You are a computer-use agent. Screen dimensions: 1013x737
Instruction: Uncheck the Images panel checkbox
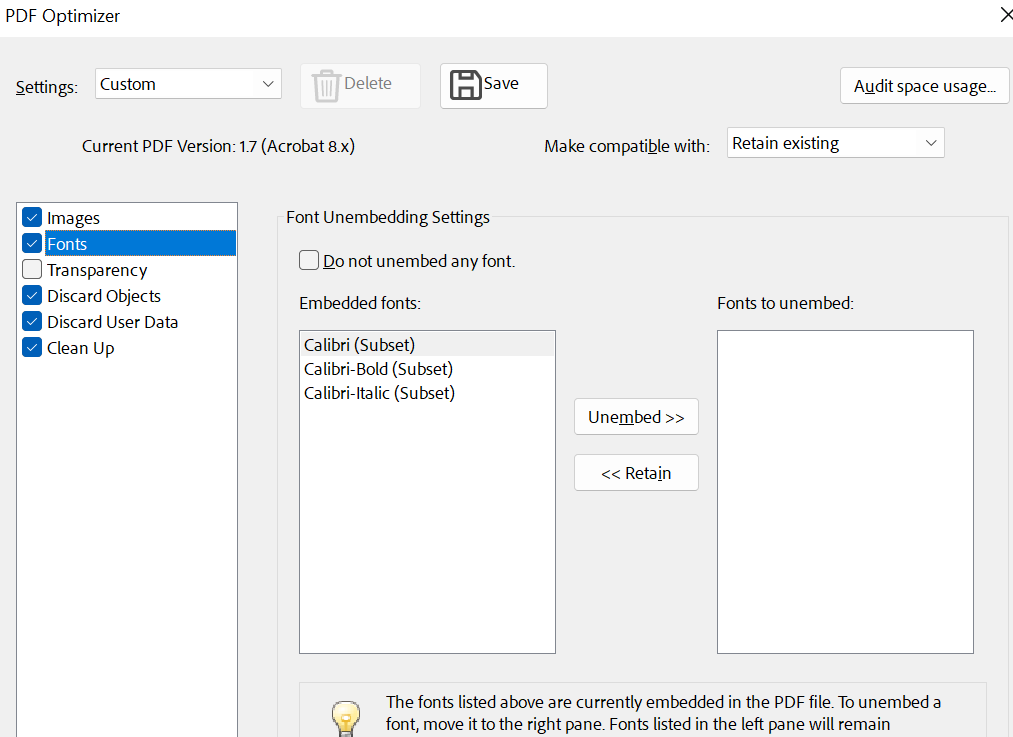click(x=32, y=218)
